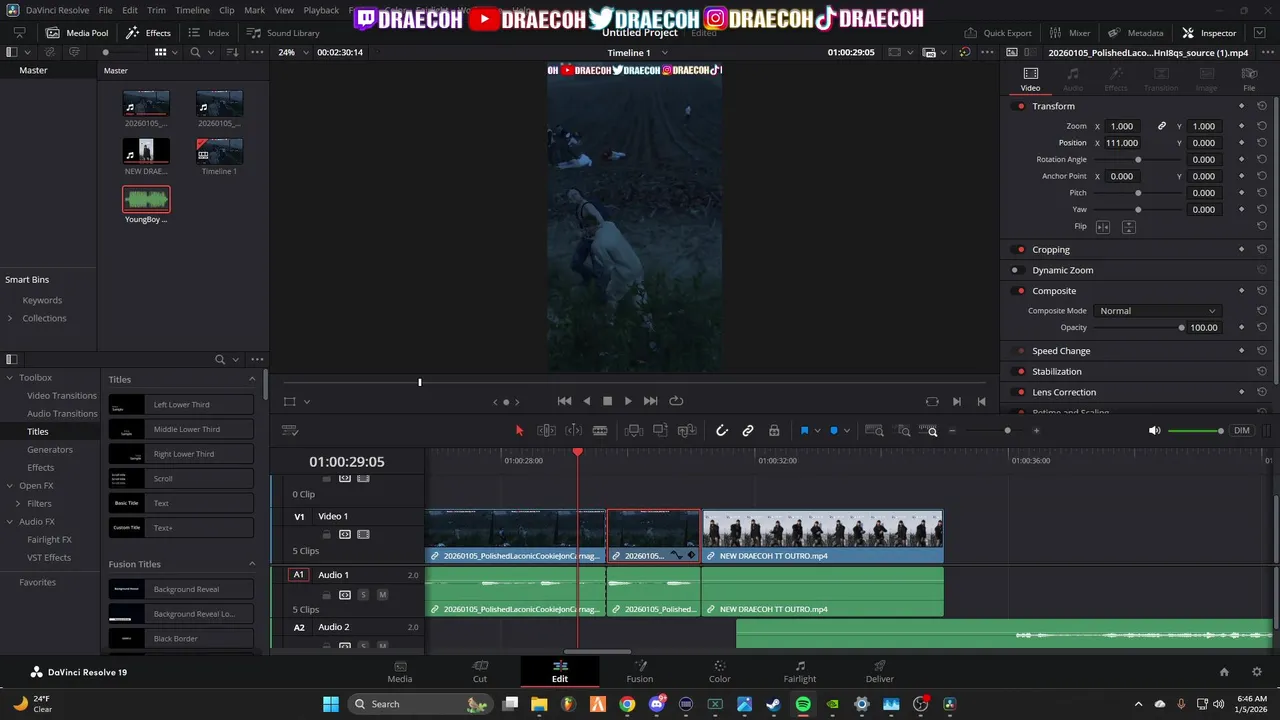Click the Quick Export button
Screen dimensions: 1280x720
point(997,33)
